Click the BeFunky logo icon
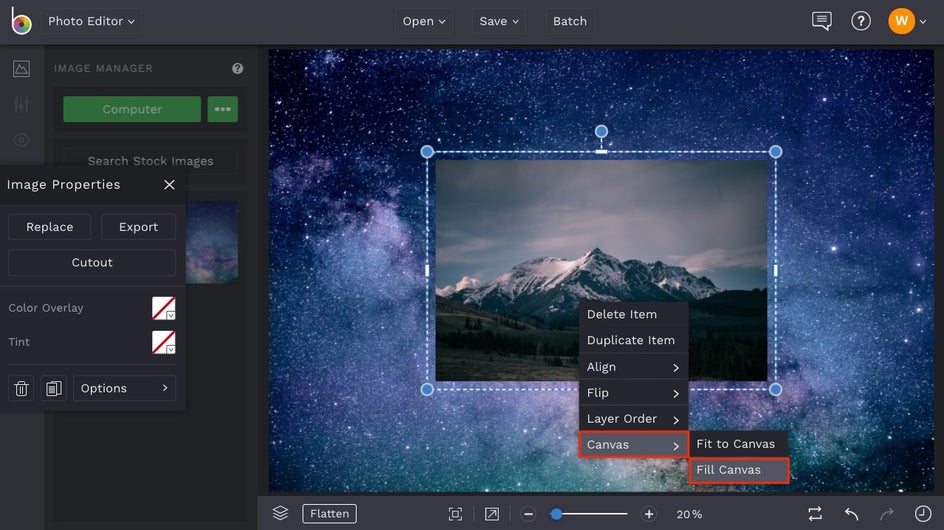This screenshot has height=530, width=944. [x=21, y=21]
